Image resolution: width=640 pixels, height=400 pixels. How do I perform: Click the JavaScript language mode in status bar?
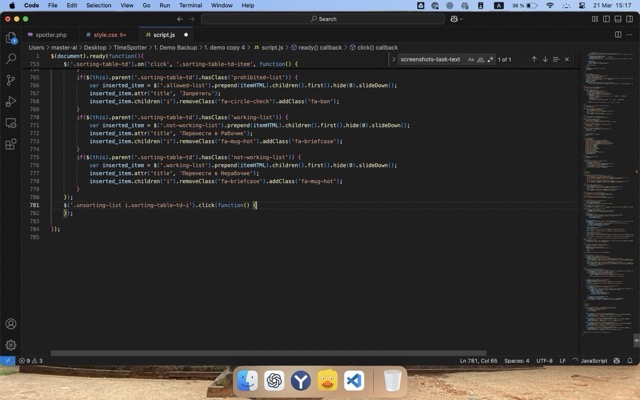tap(594, 360)
